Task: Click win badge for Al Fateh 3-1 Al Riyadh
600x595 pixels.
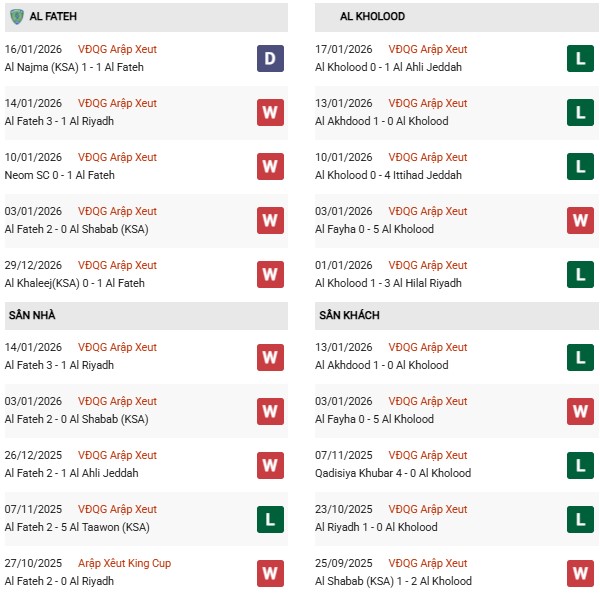Action: point(269,112)
